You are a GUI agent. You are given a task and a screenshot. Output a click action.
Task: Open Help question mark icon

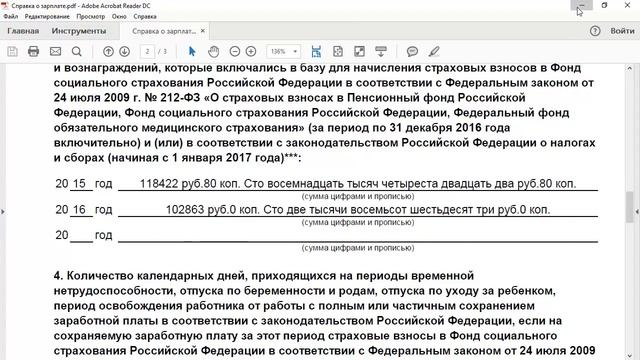tap(595, 31)
